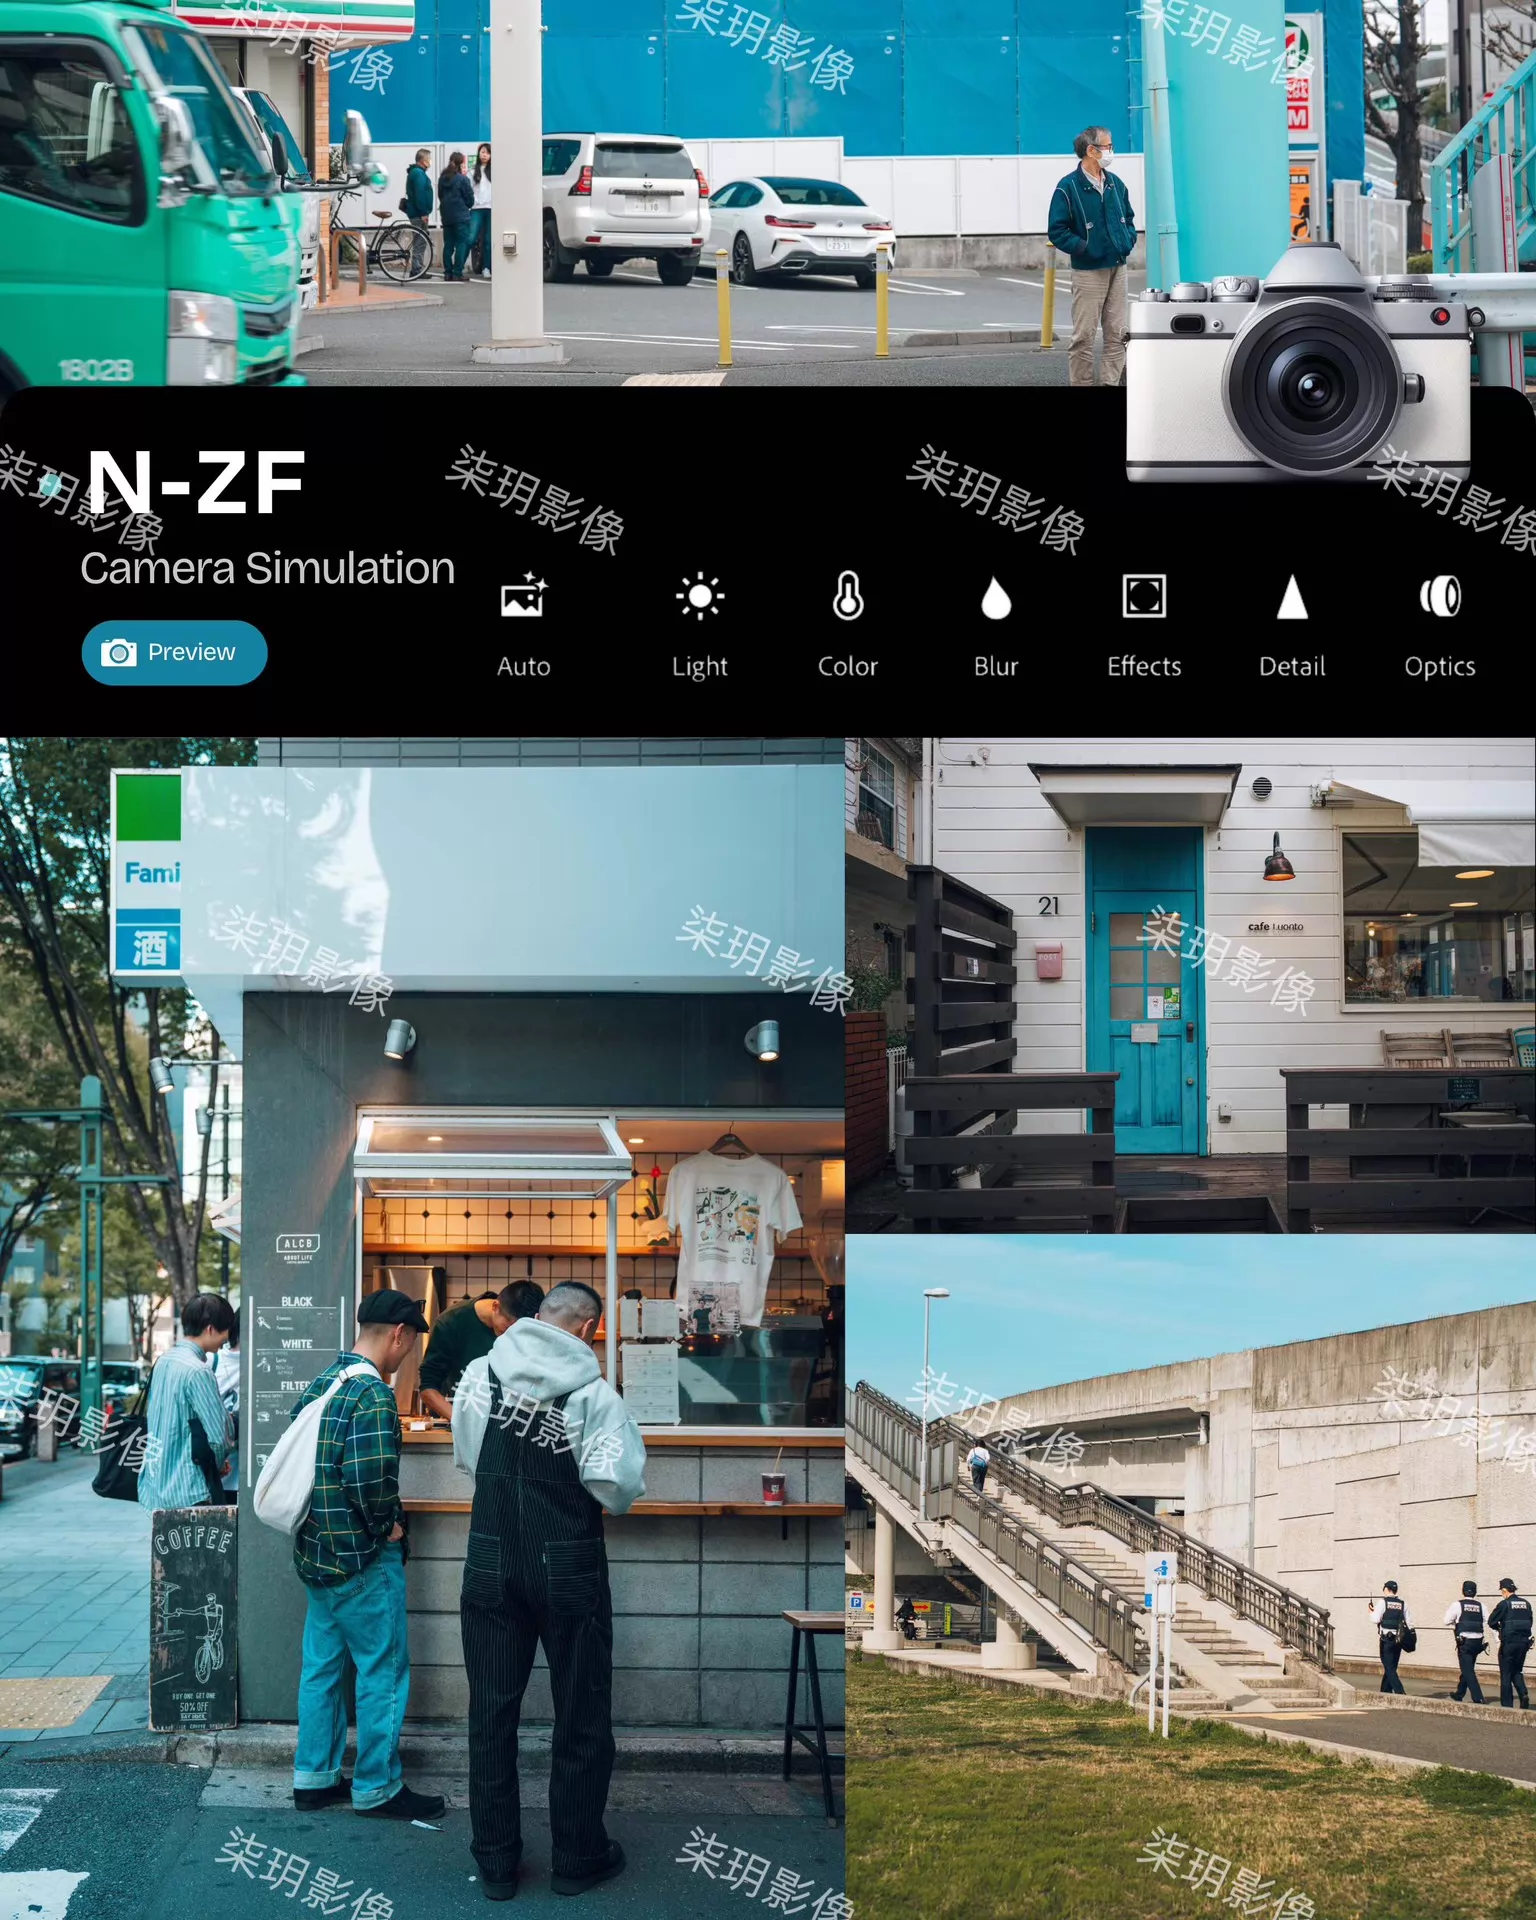The height and width of the screenshot is (1920, 1536).
Task: Click the teal dot beside N-ZF
Action: click(47, 485)
